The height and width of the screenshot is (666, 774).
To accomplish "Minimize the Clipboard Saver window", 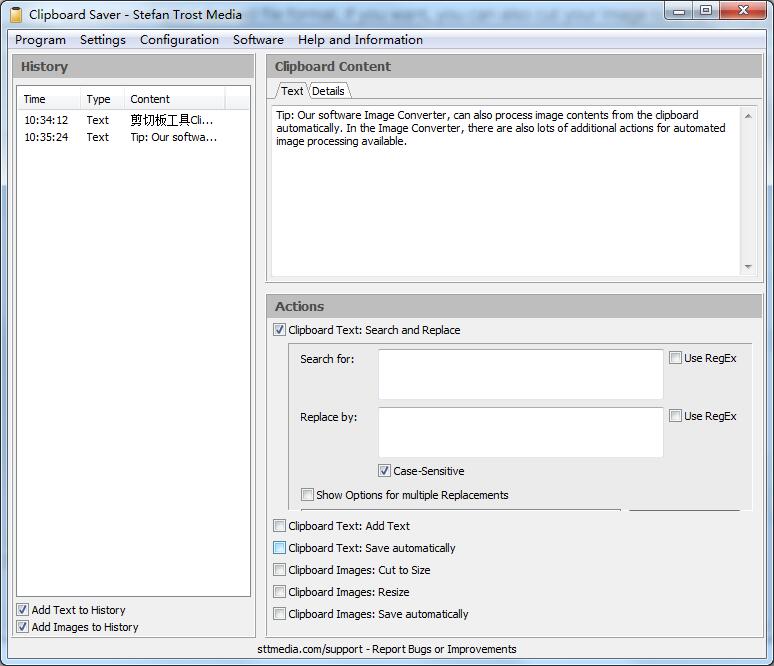I will [679, 11].
